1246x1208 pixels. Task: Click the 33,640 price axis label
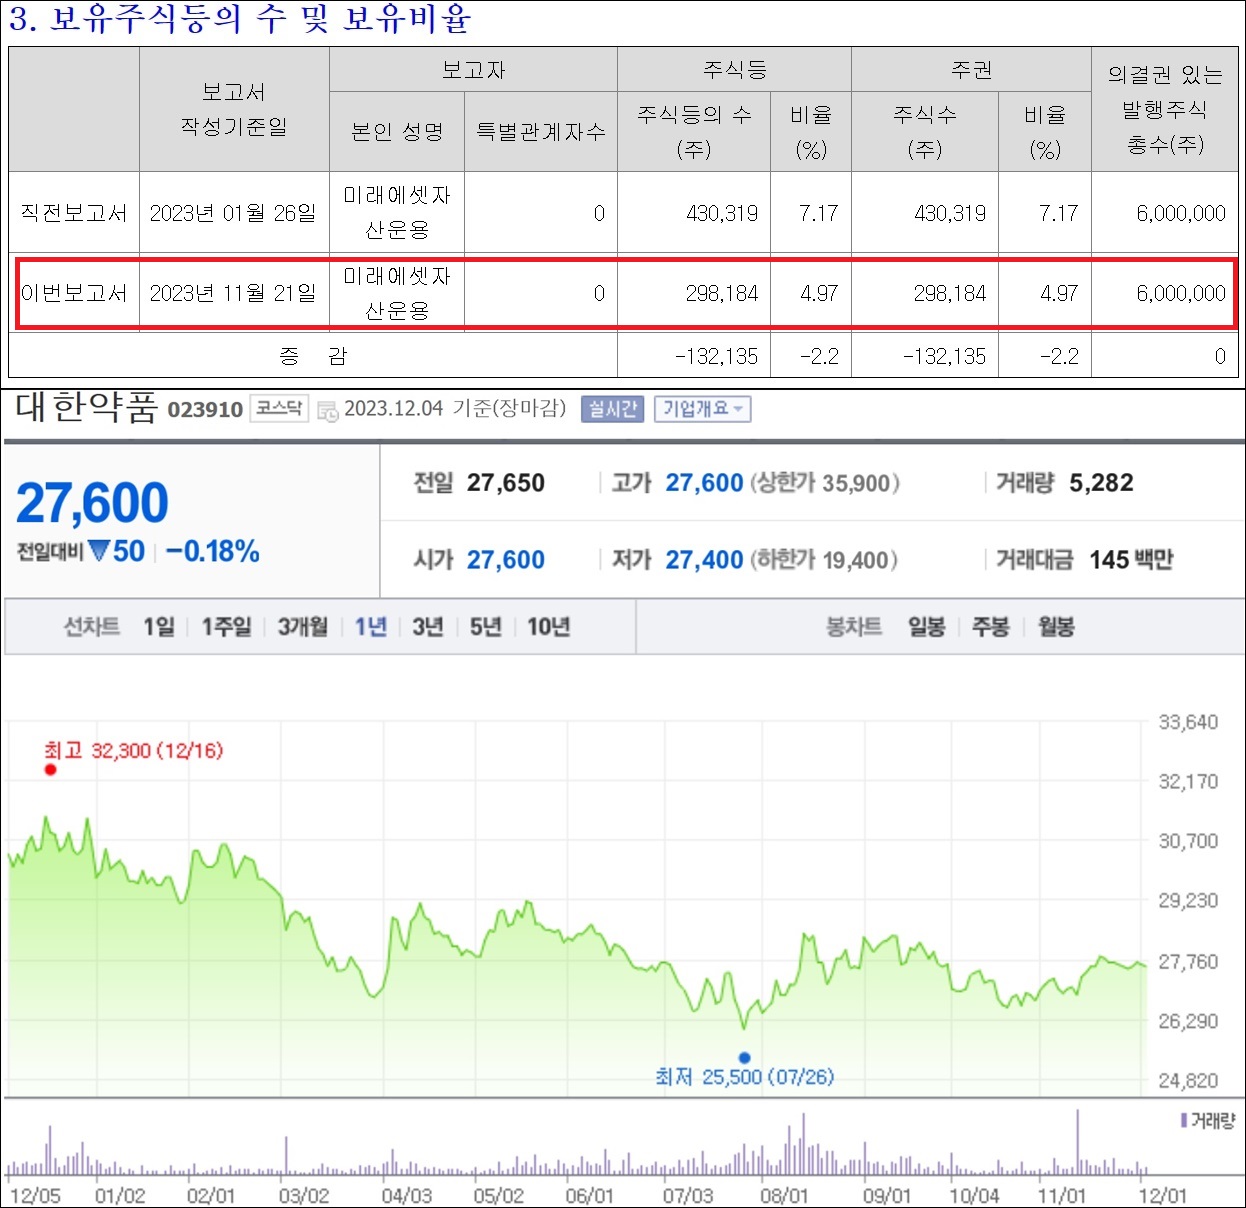1189,722
